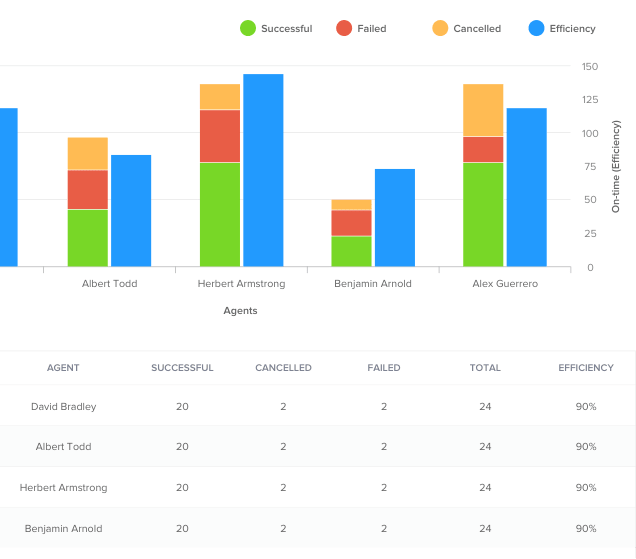Click Albert Todd's orange cancelled bar segment
This screenshot has width=636, height=559.
[88, 154]
